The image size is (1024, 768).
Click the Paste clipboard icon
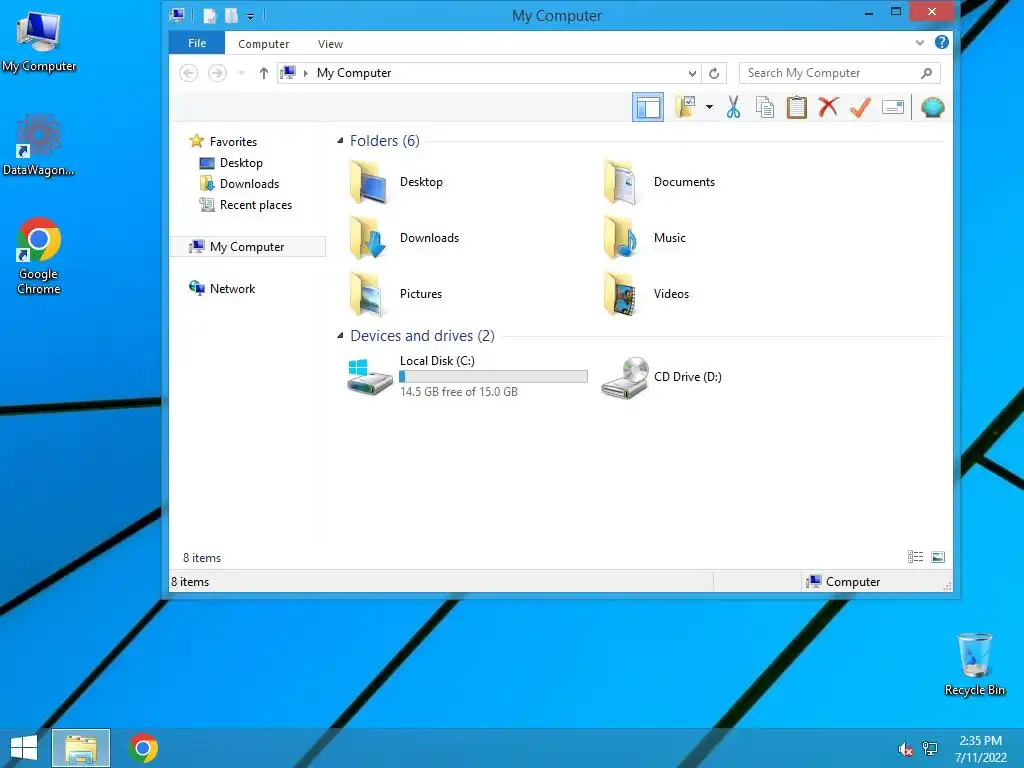pyautogui.click(x=797, y=107)
